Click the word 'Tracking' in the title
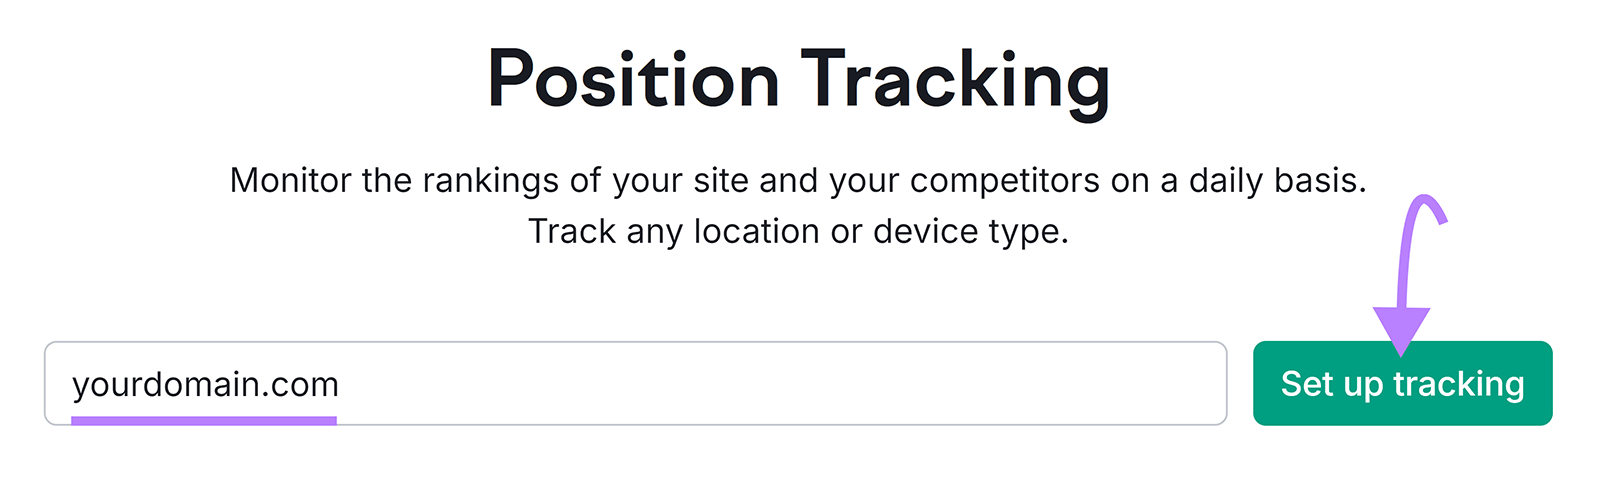 click(x=955, y=80)
